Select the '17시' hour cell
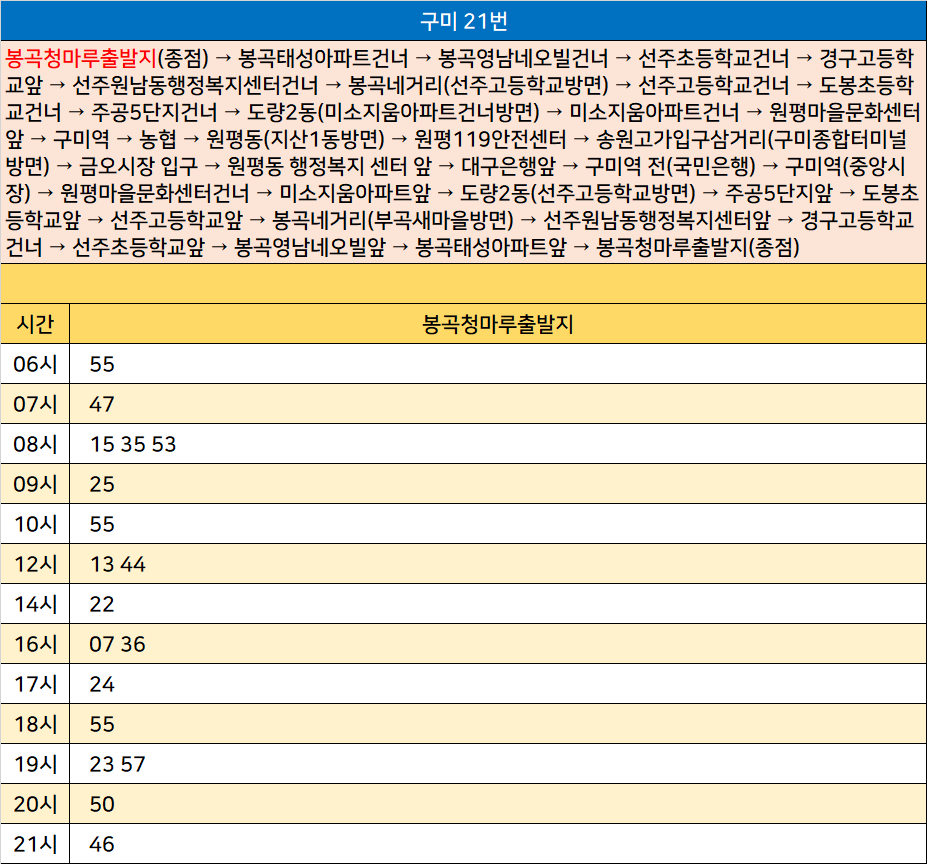The height and width of the screenshot is (864, 927). coord(35,684)
